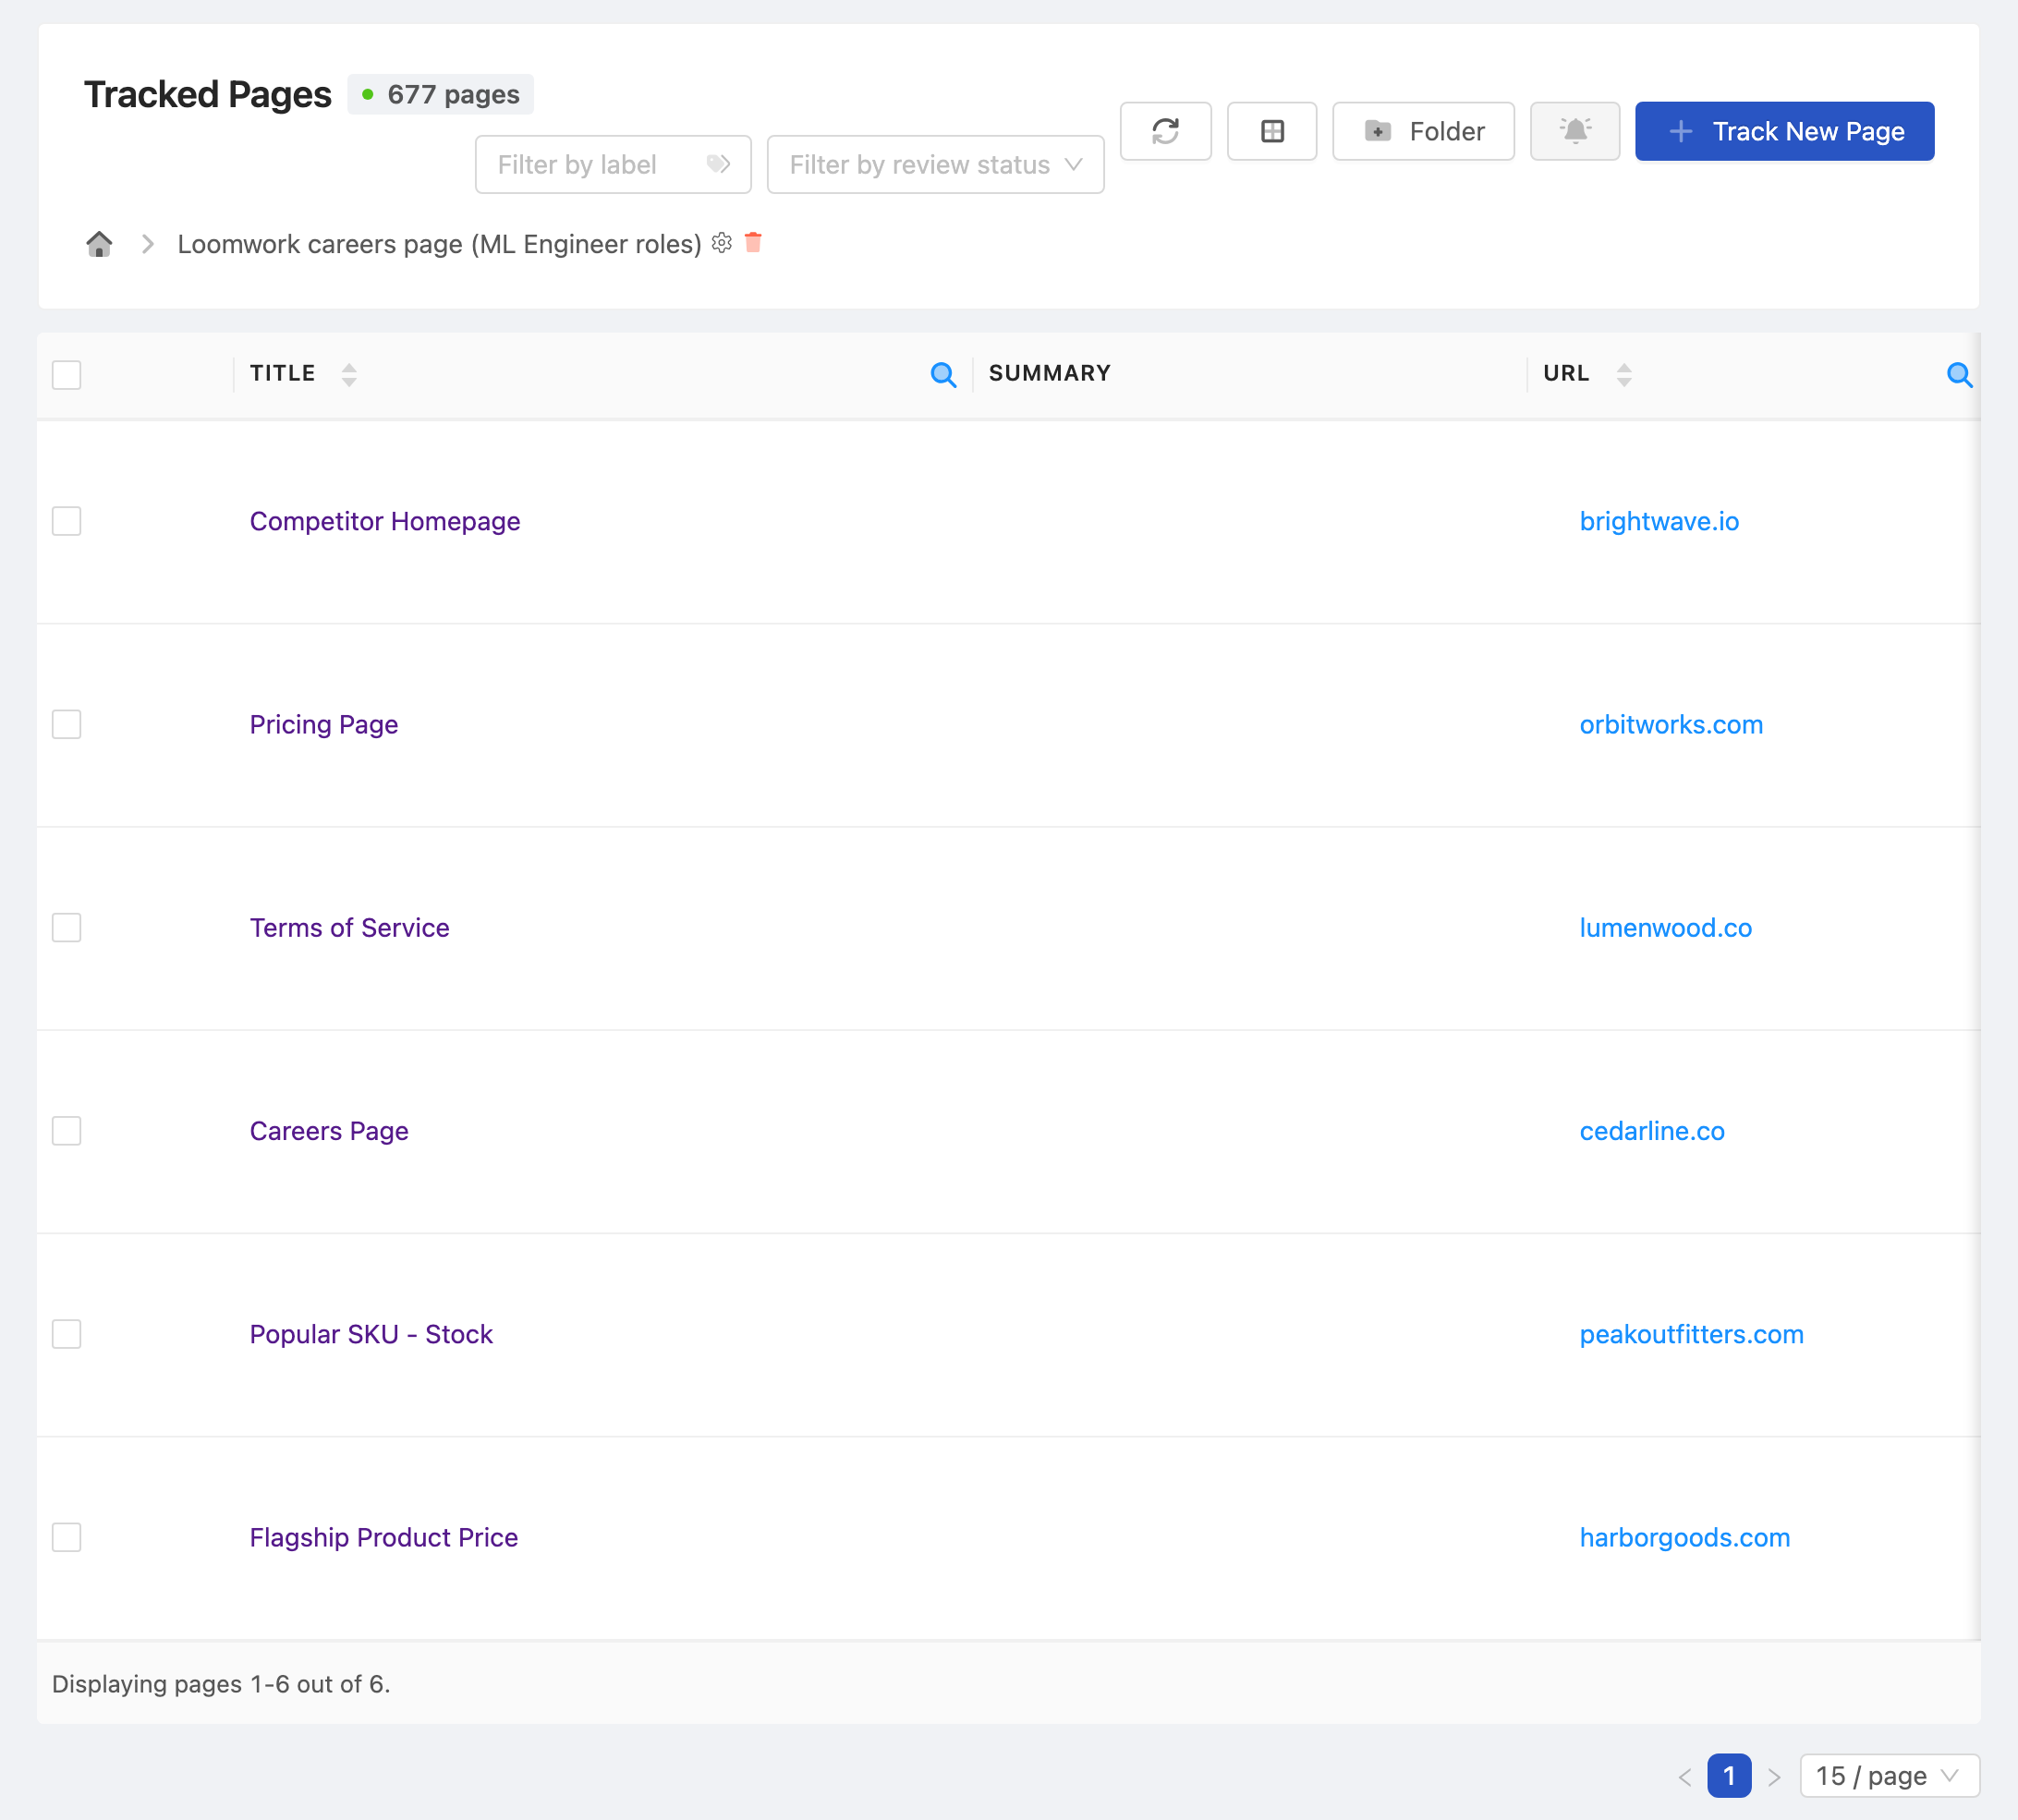Sort by URL column arrows
Image resolution: width=2018 pixels, height=1820 pixels.
pos(1624,374)
